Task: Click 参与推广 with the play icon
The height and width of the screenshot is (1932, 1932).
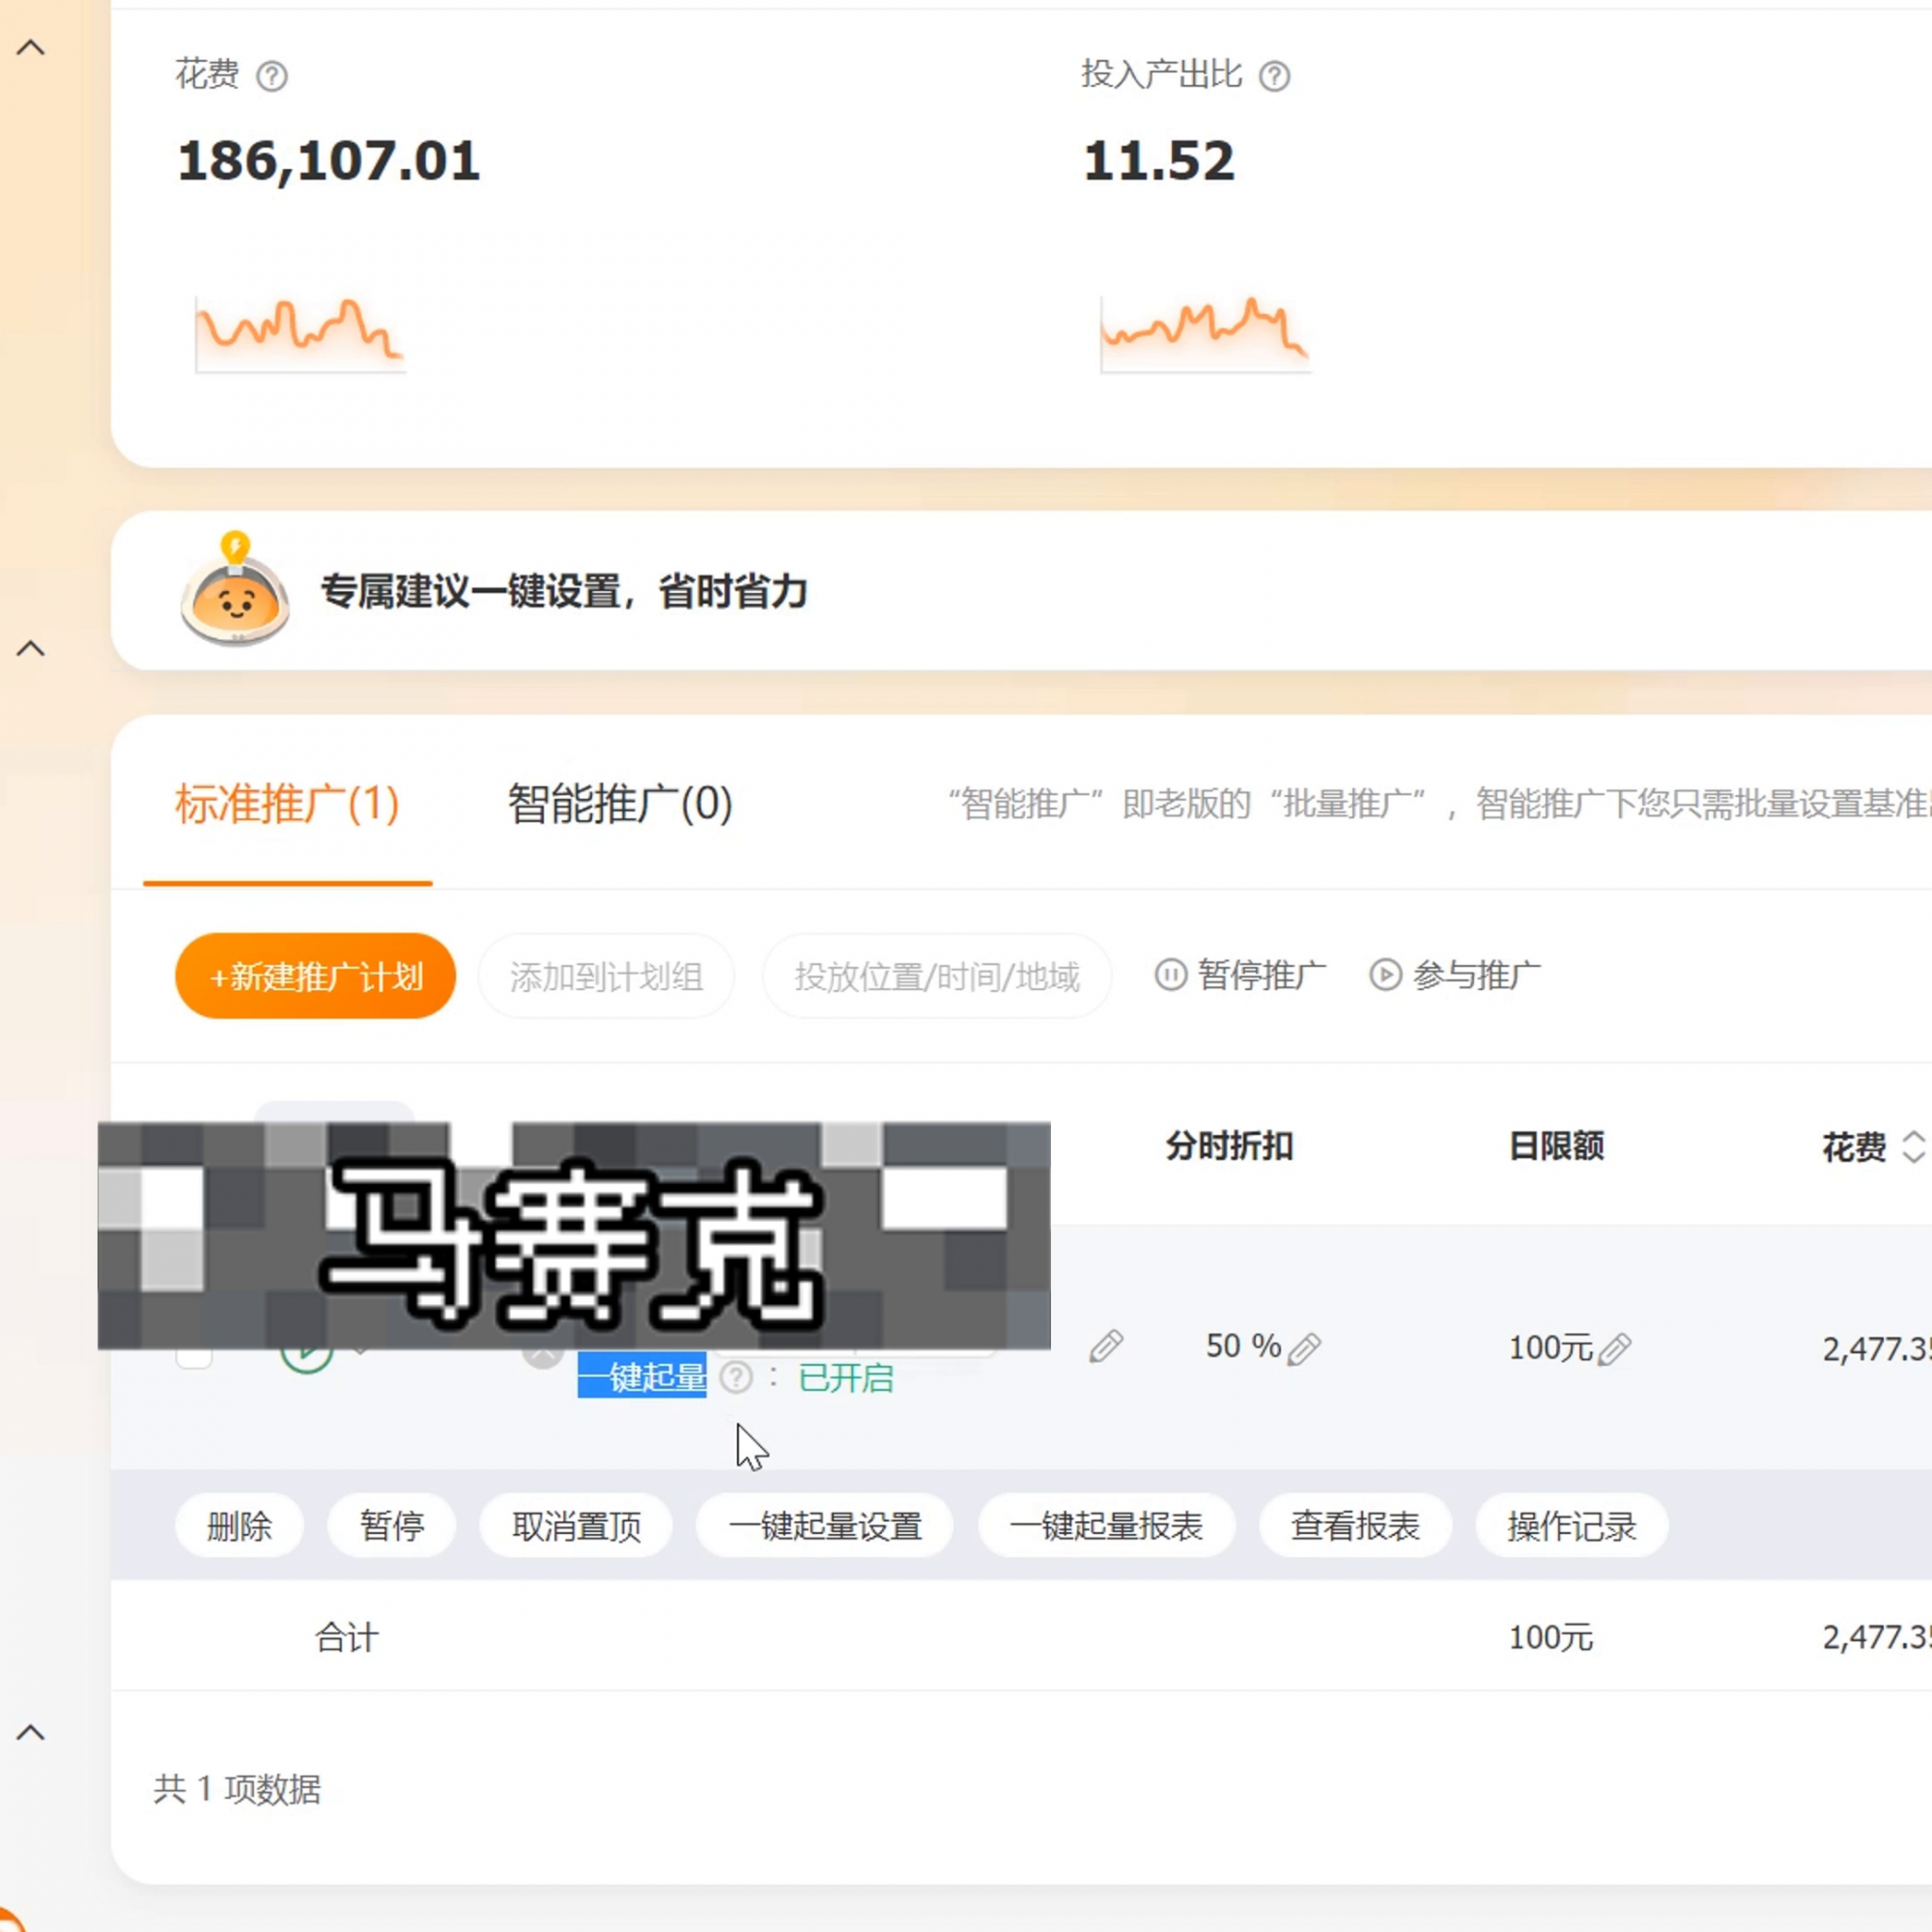Action: pos(1455,974)
